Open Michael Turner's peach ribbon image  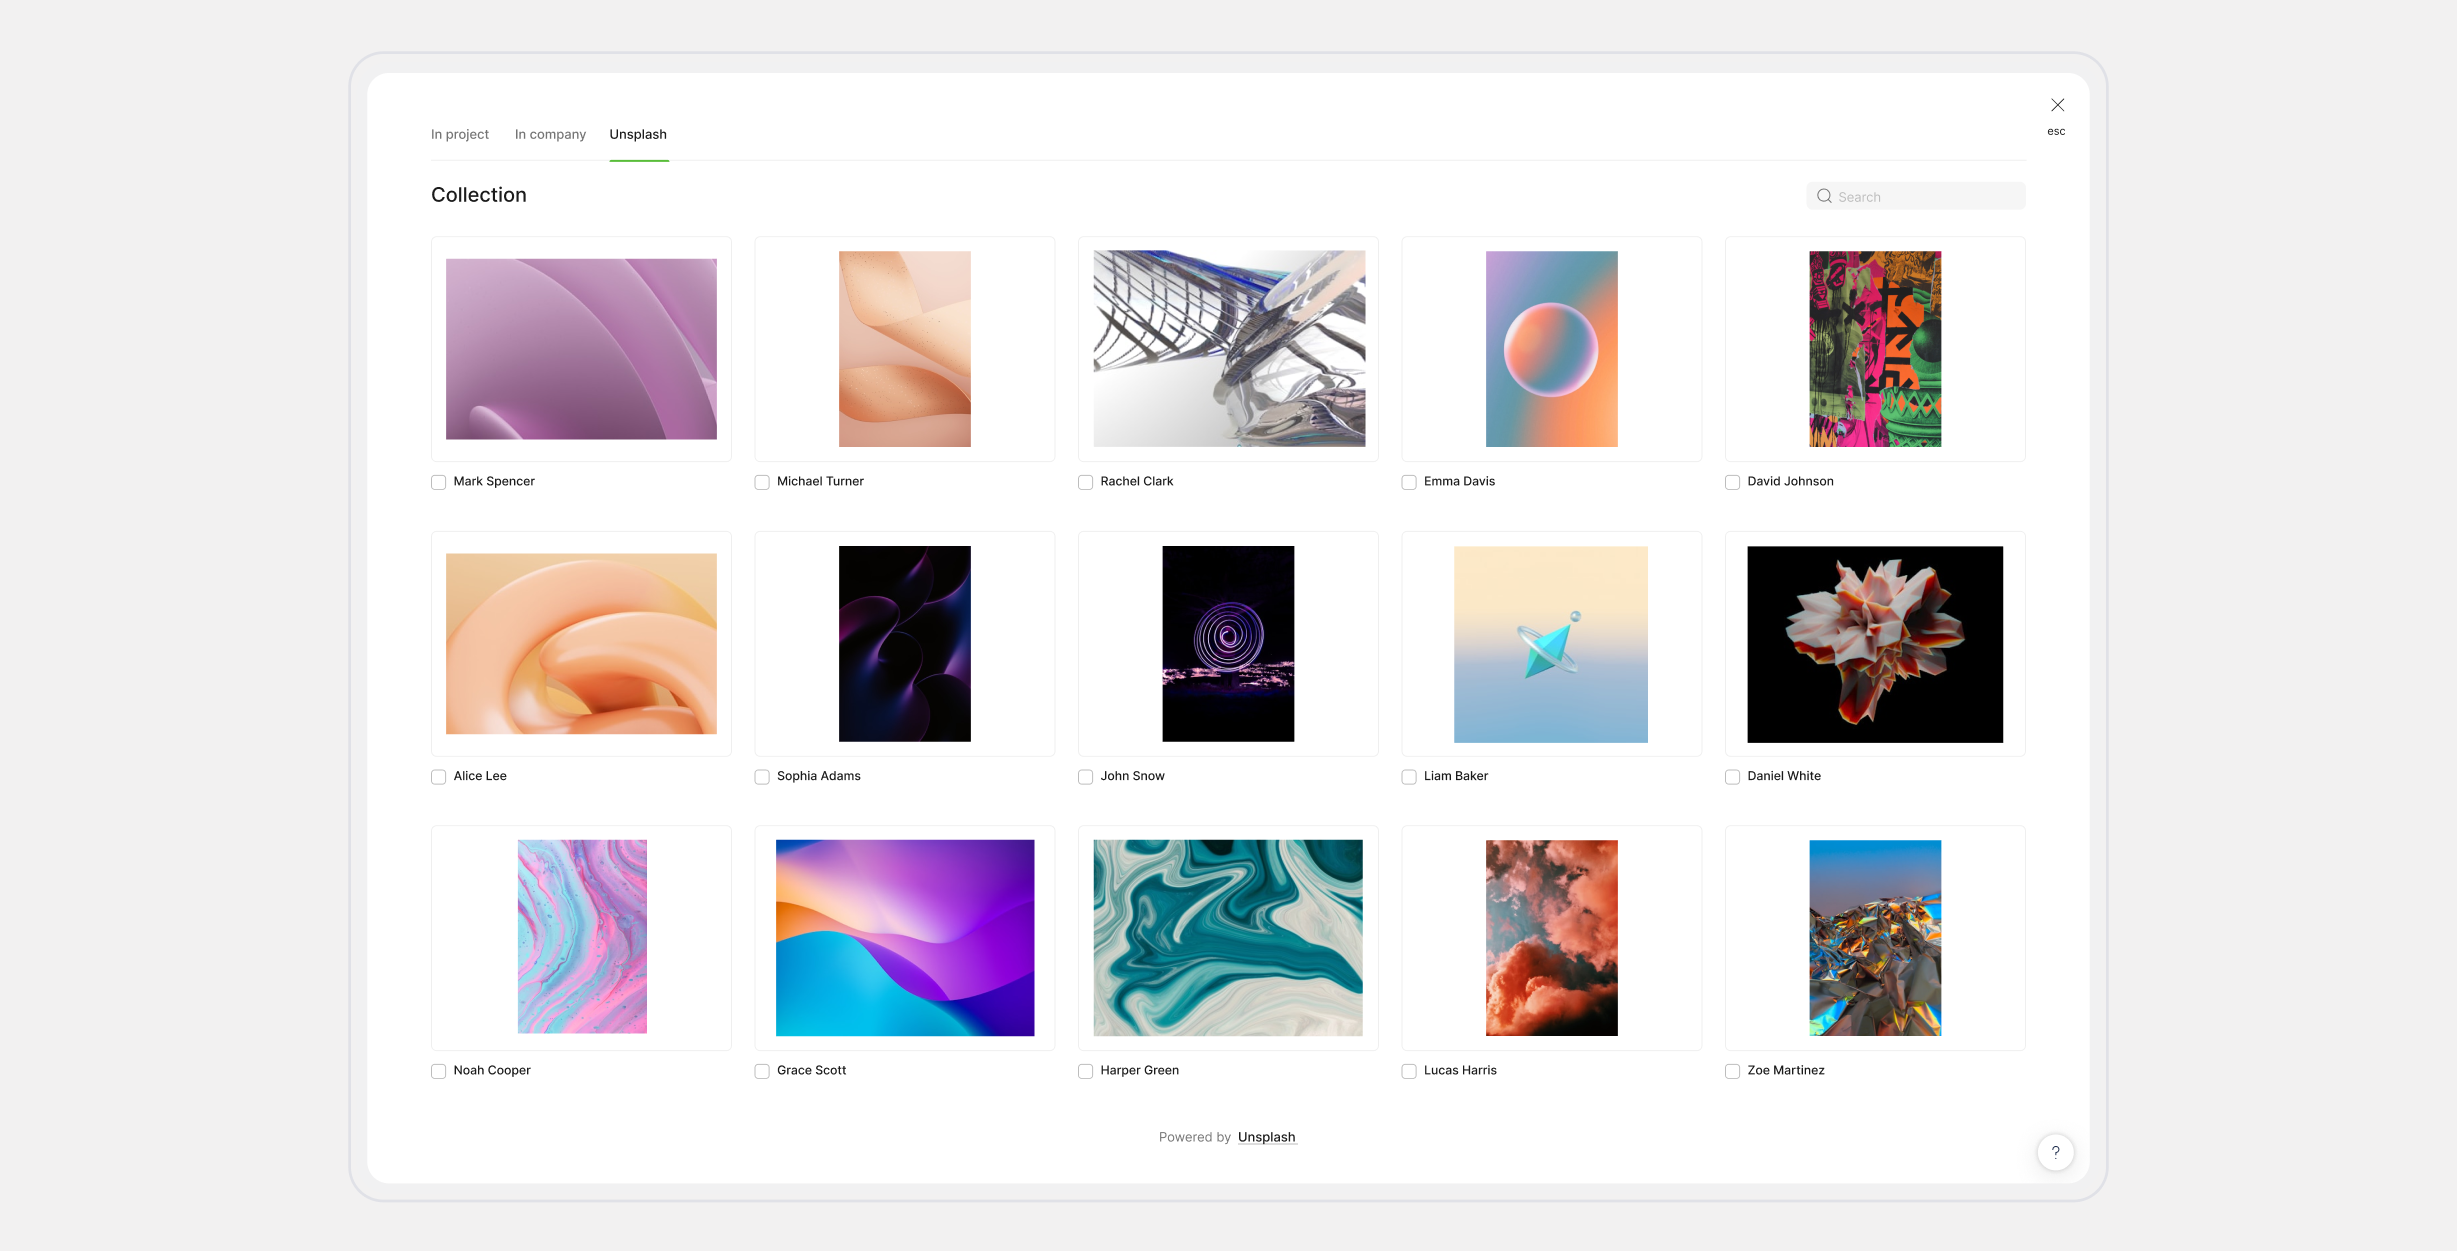(x=904, y=349)
